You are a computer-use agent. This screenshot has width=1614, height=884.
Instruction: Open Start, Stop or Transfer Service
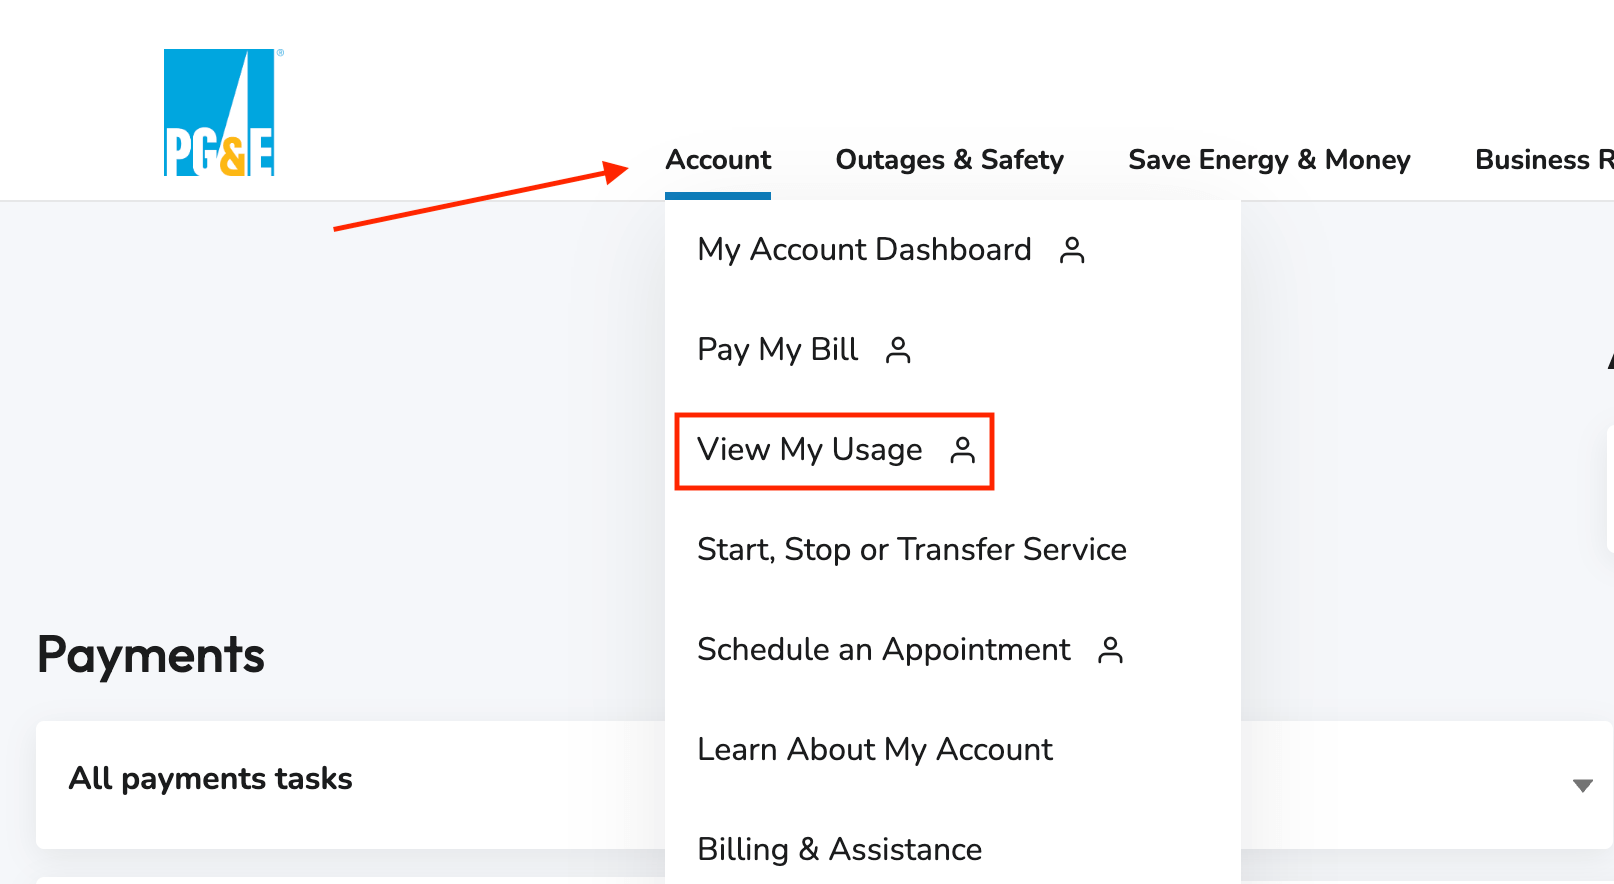click(x=912, y=550)
